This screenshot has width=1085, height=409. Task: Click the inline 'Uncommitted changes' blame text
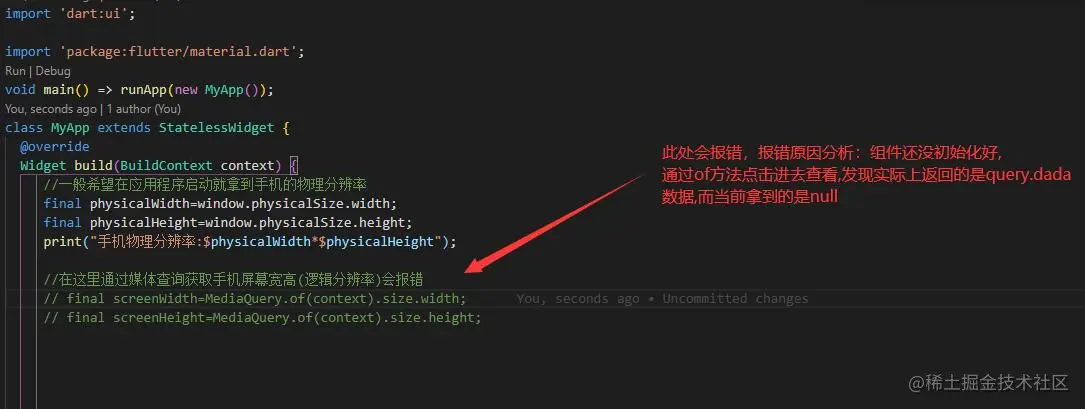tap(736, 299)
